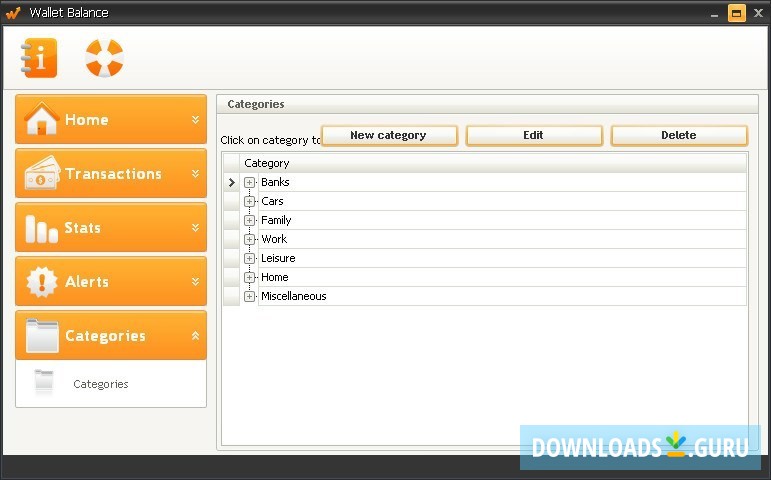Viewport: 771px width, 480px height.
Task: Expand the Home sidebar section chevron
Action: [x=195, y=120]
